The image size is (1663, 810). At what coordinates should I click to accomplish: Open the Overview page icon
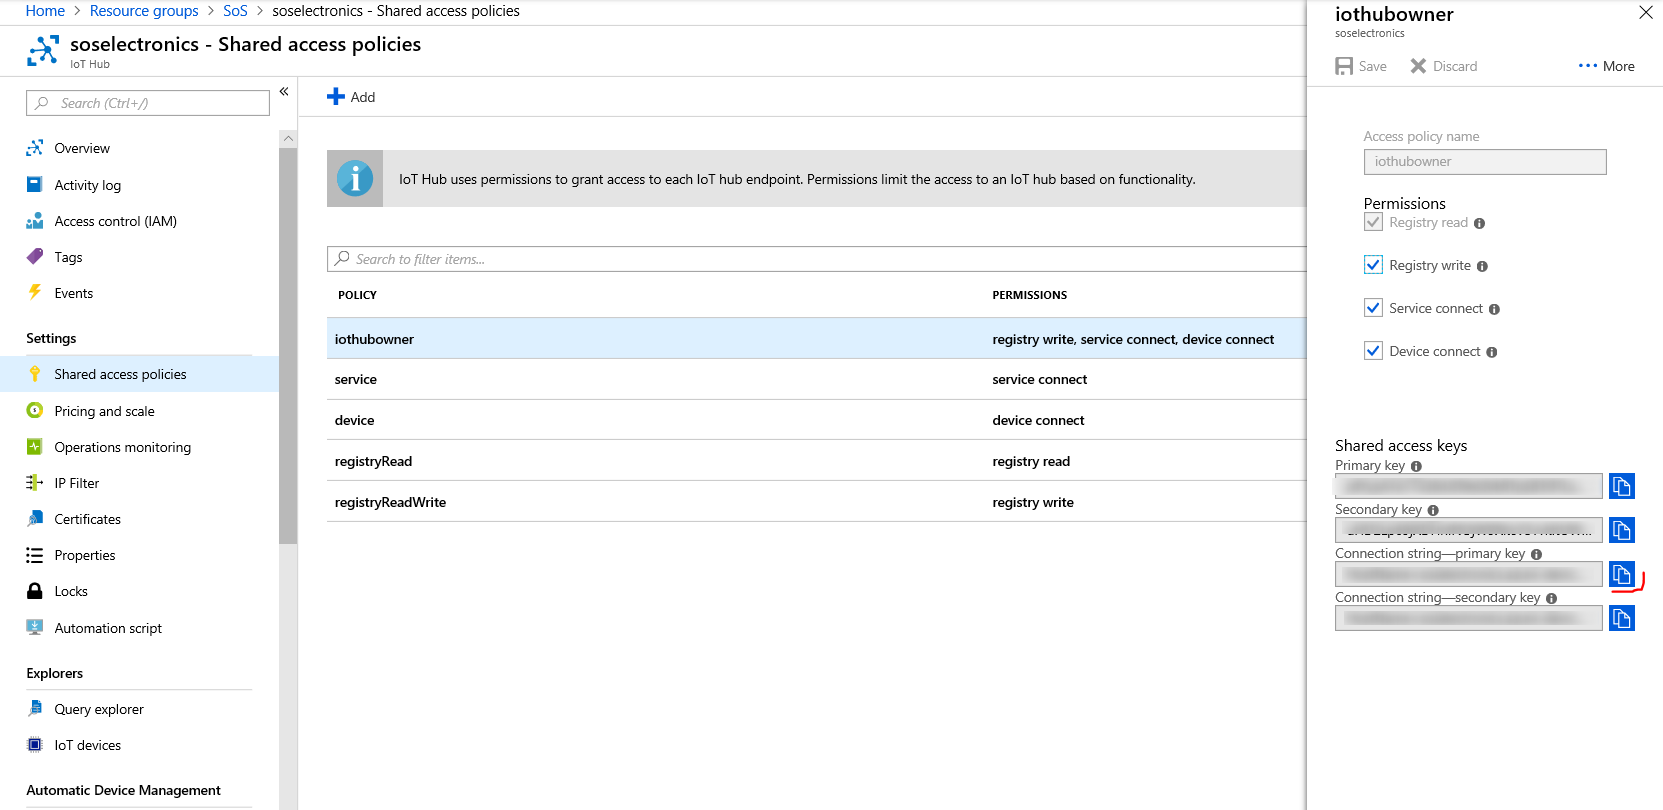tap(35, 148)
